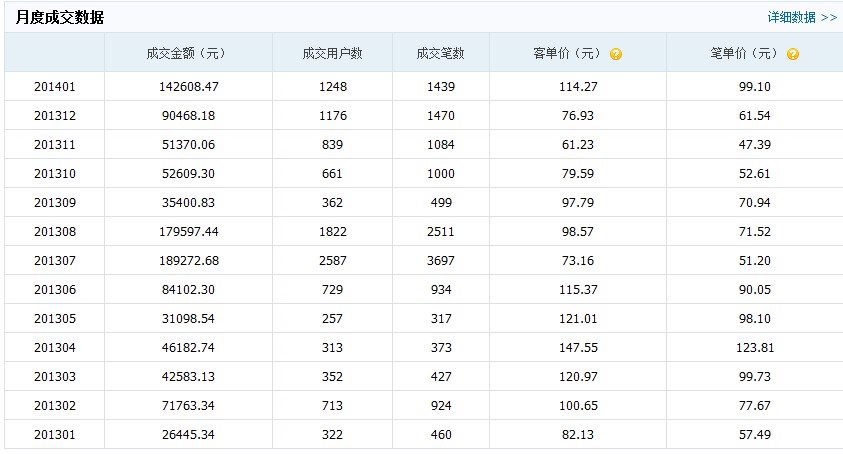843x454 pixels.
Task: Select the 成交用户数 column header
Action: [332, 54]
